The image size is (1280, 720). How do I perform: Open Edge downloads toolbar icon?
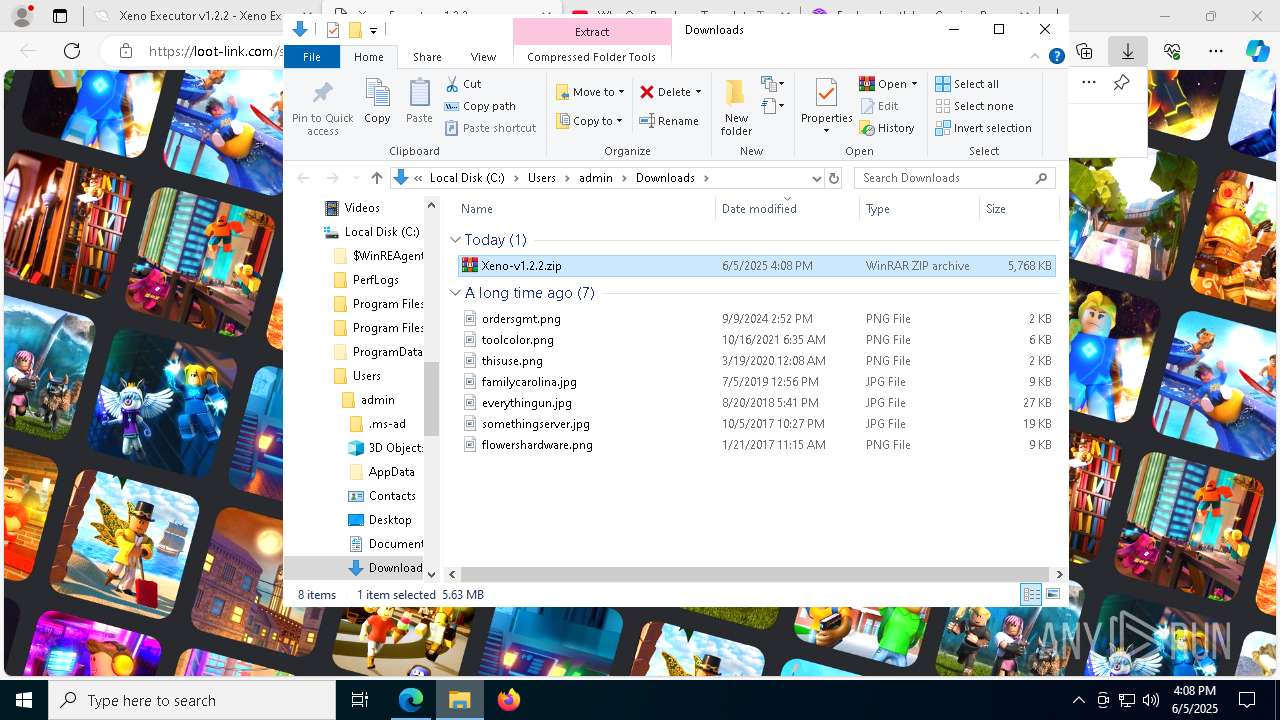click(1128, 51)
